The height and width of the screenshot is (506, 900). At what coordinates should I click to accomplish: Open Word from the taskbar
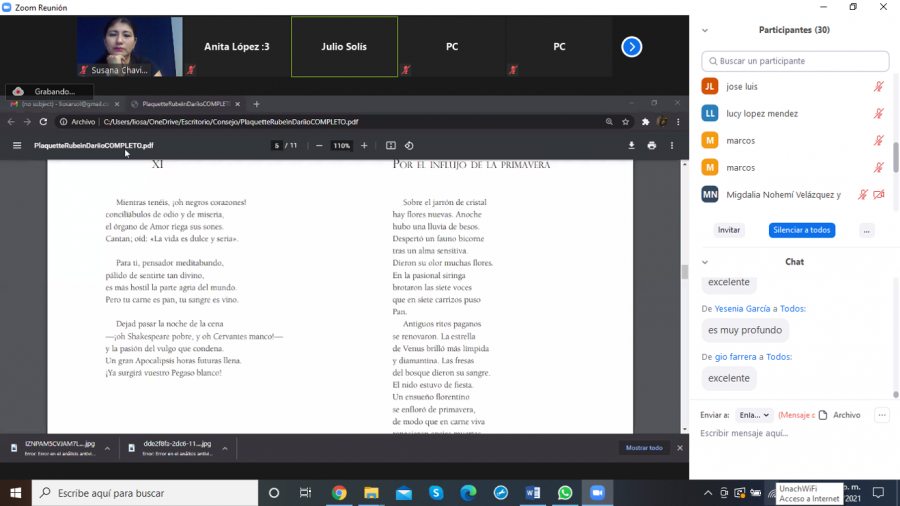pyautogui.click(x=533, y=493)
